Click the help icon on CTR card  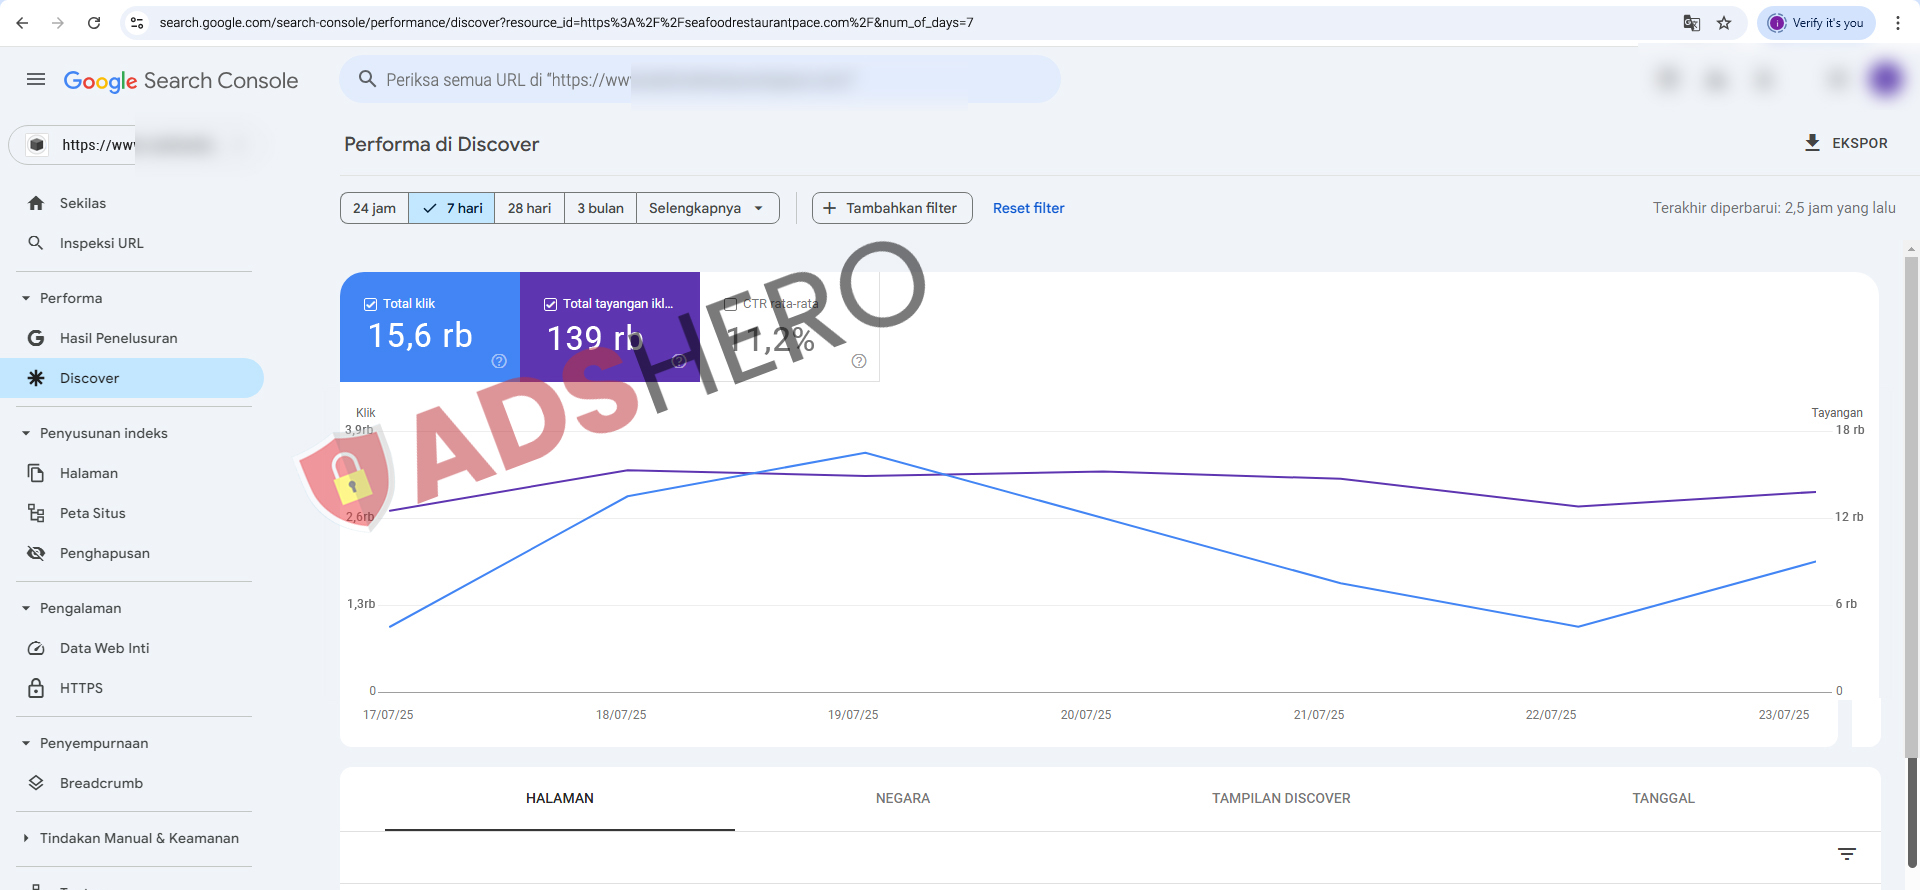[859, 361]
